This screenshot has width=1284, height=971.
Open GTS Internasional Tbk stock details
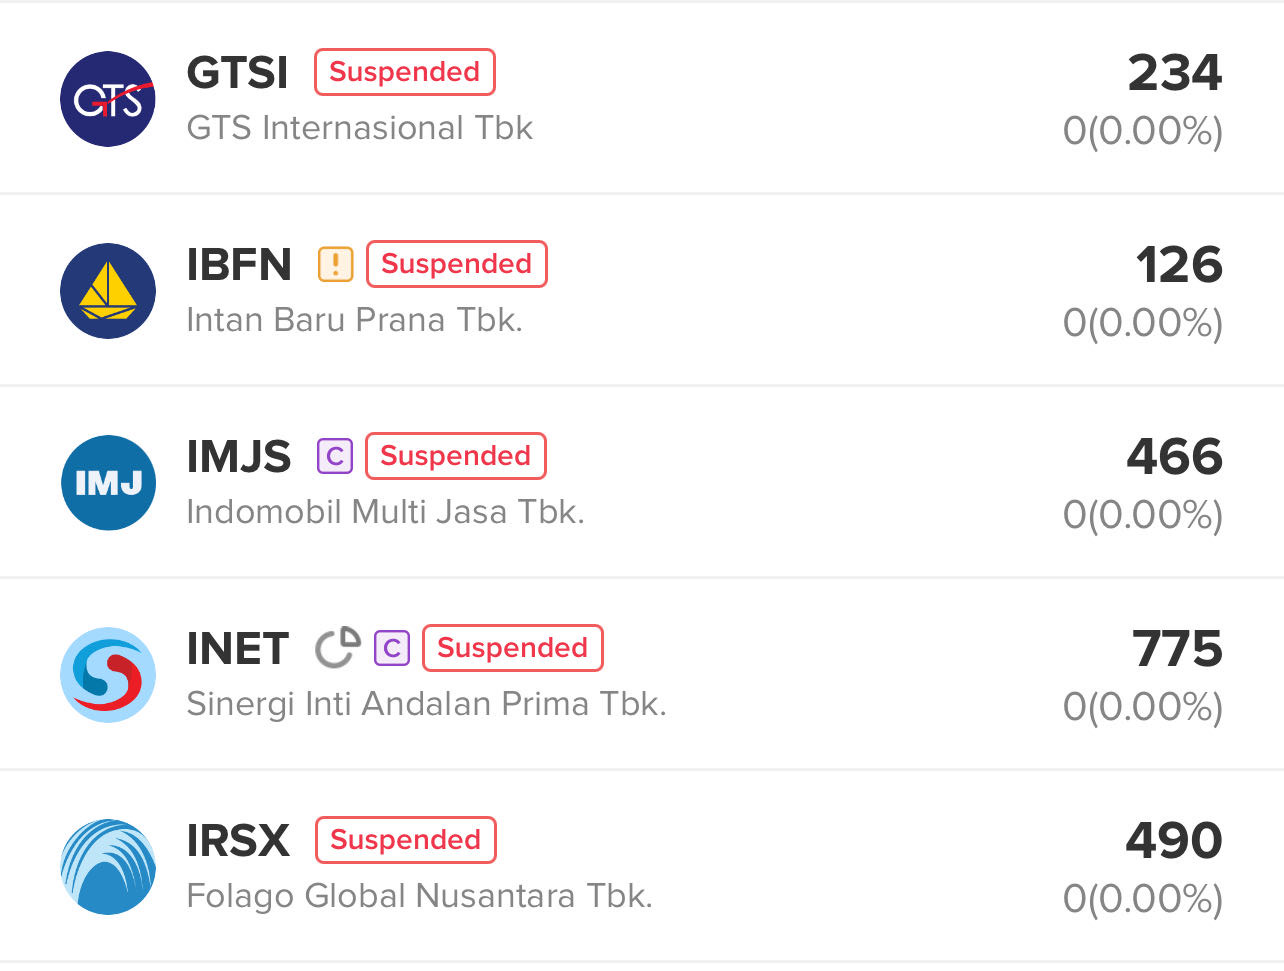360,128
